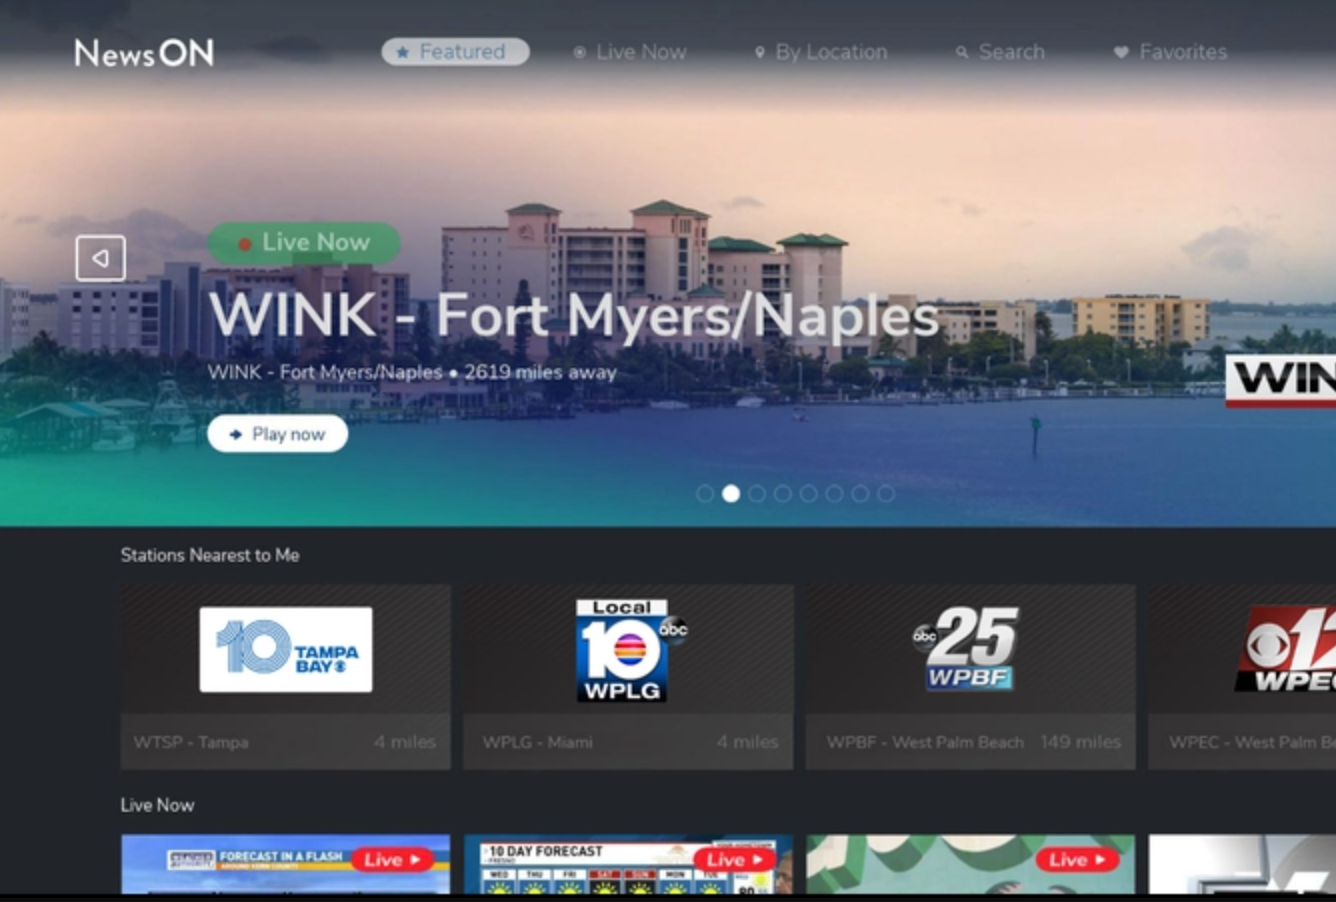The width and height of the screenshot is (1336, 902).
Task: Select the seventh carousel dot
Action: point(860,493)
